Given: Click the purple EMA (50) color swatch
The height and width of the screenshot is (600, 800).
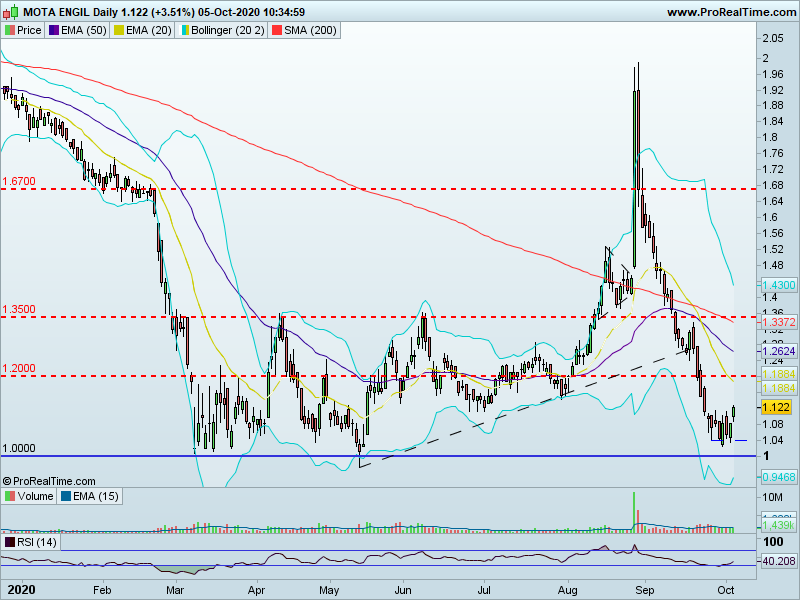Looking at the screenshot, I should point(54,31).
